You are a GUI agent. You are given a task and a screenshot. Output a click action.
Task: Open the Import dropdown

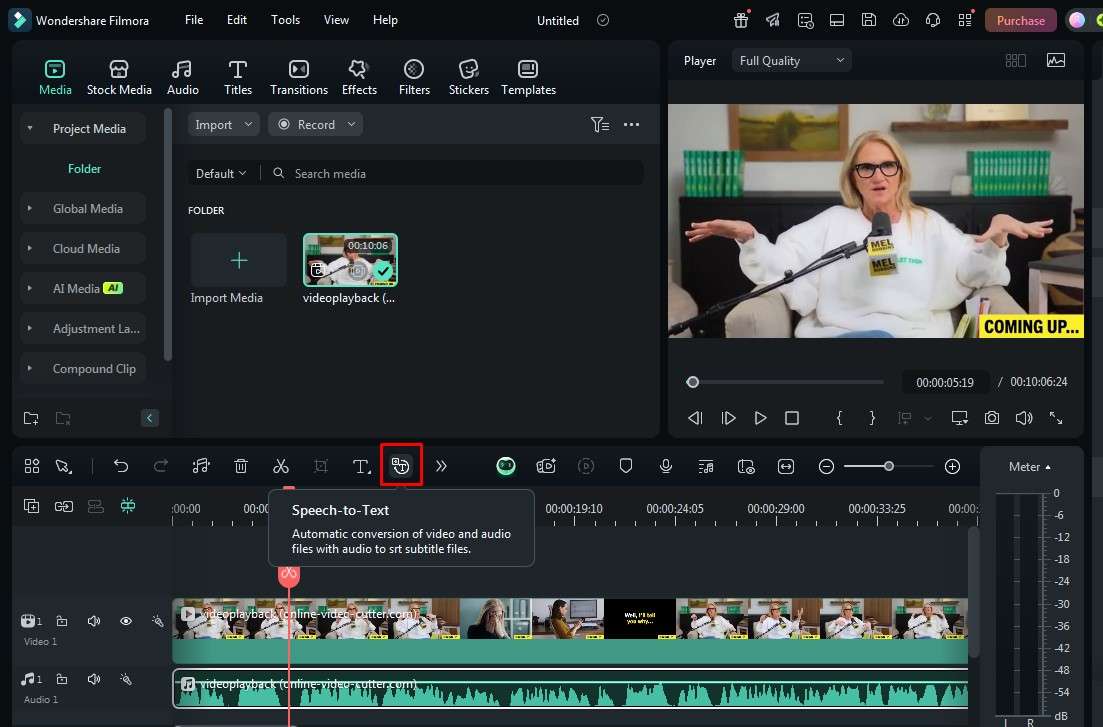tap(223, 125)
